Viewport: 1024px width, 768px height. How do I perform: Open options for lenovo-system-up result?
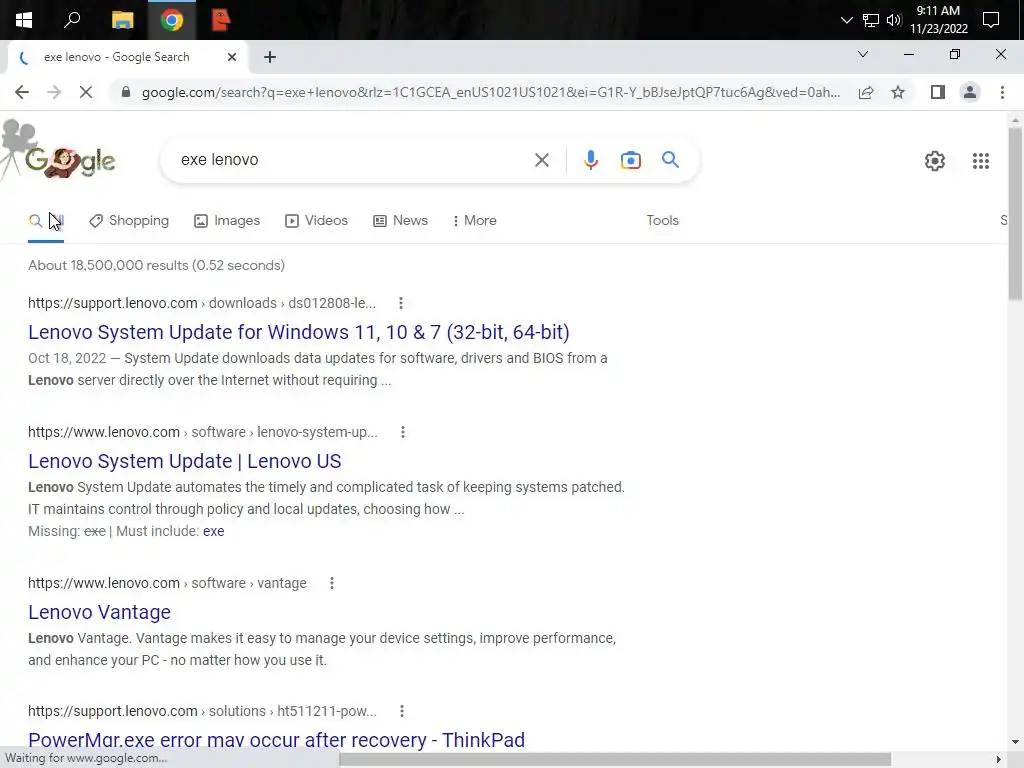[403, 432]
